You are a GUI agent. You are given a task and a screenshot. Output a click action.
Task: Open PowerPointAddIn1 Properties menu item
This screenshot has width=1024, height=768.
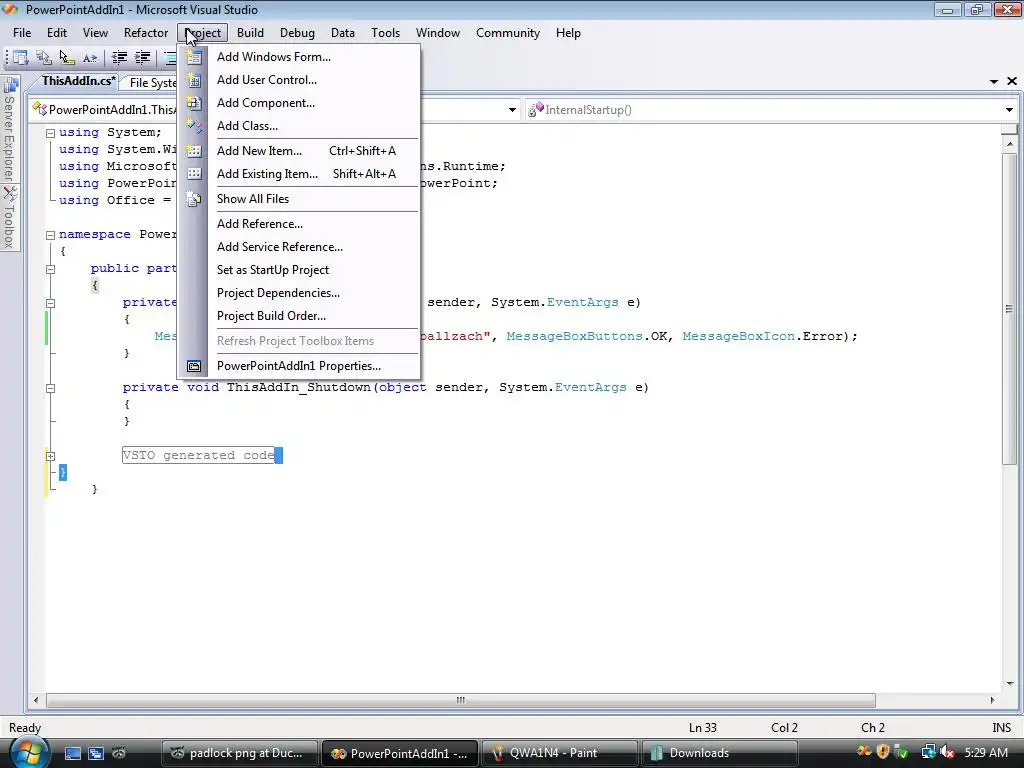point(298,366)
